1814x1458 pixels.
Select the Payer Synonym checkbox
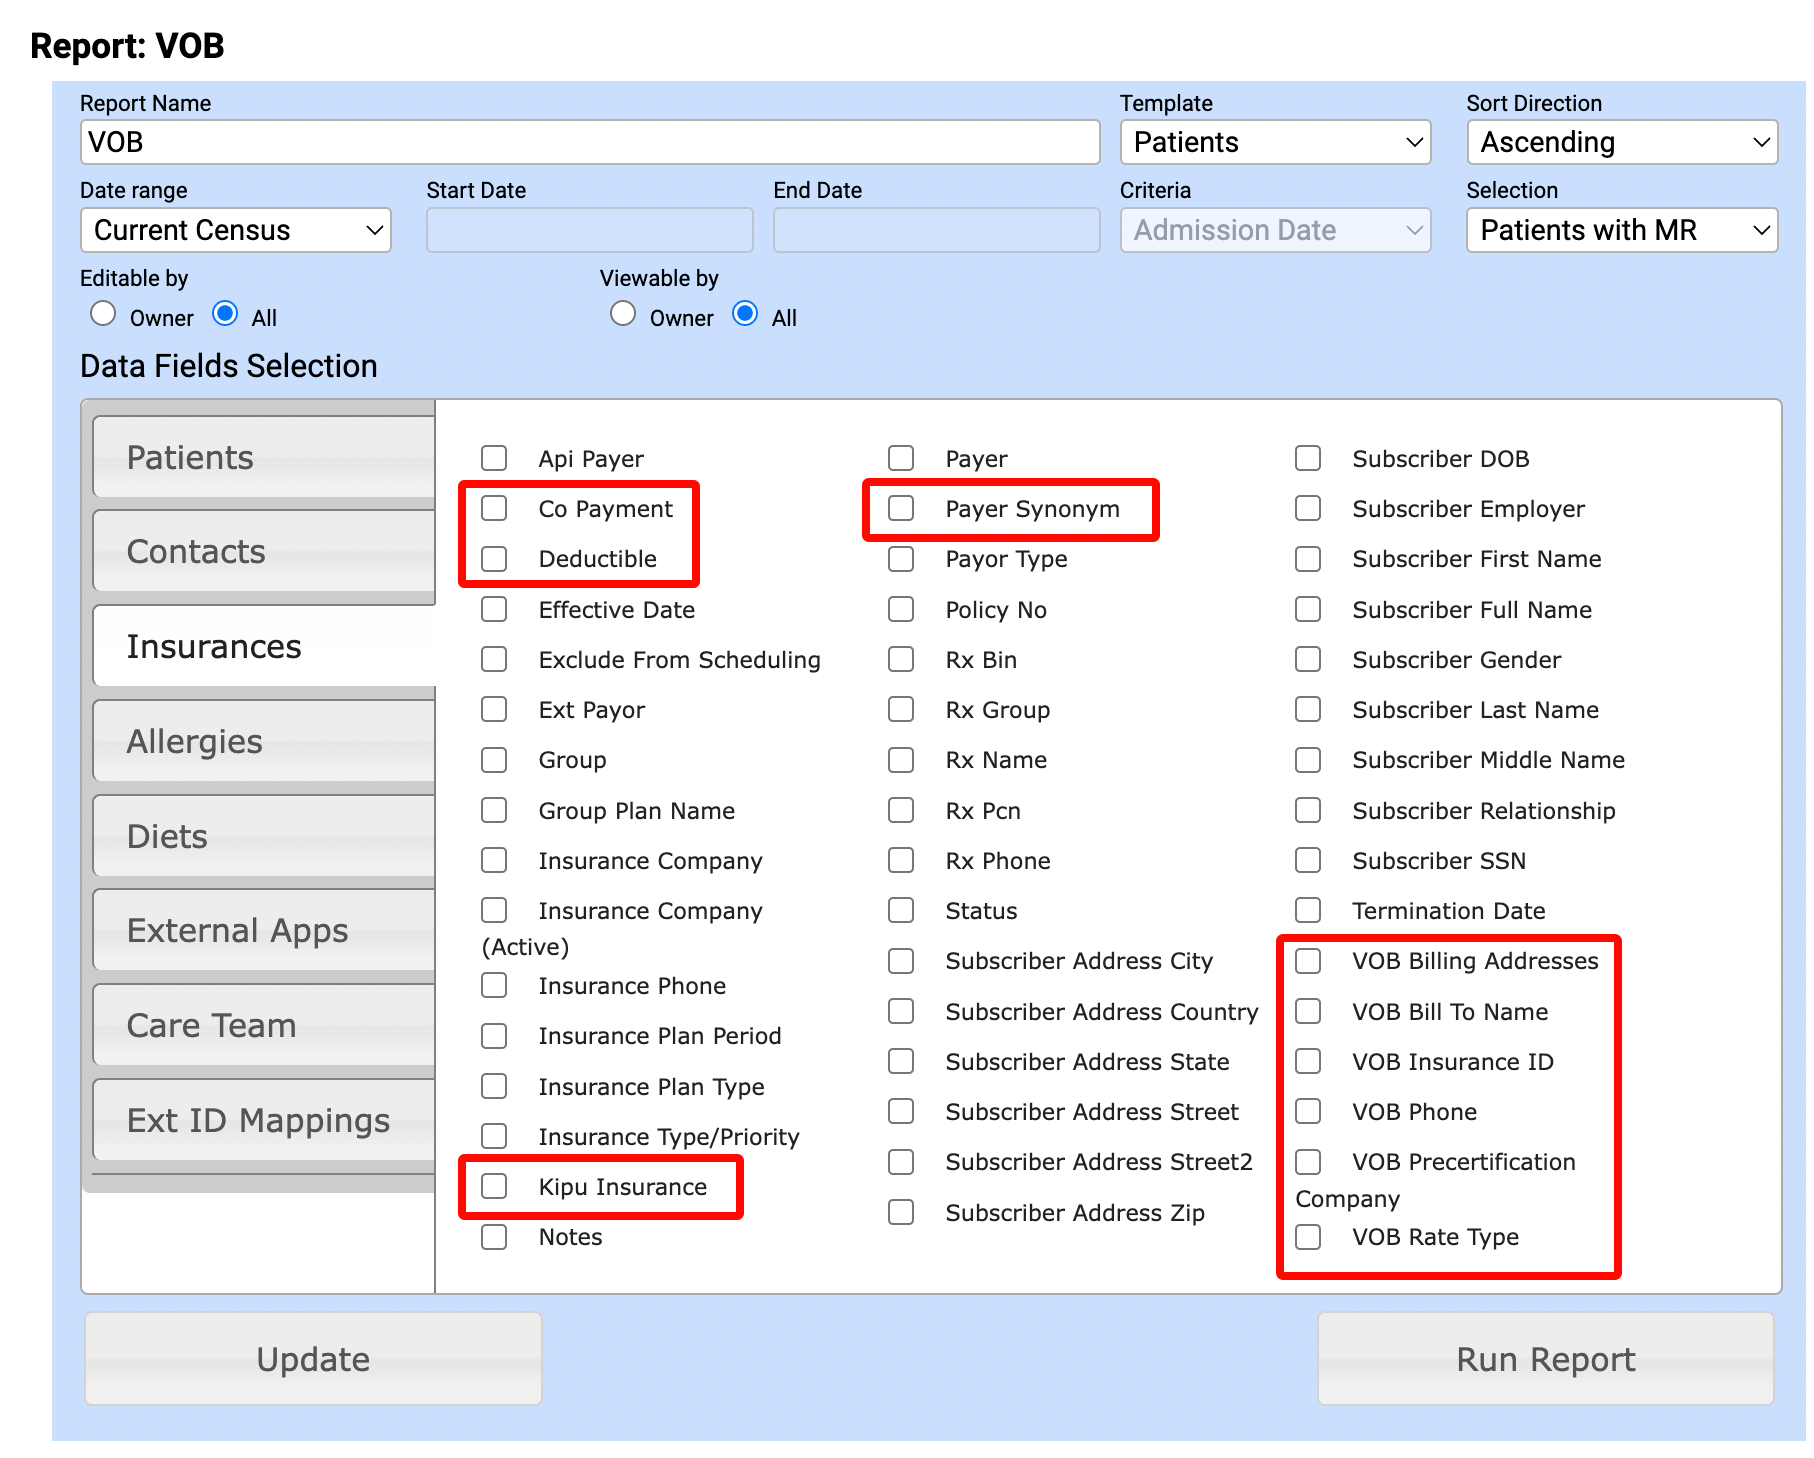point(901,509)
